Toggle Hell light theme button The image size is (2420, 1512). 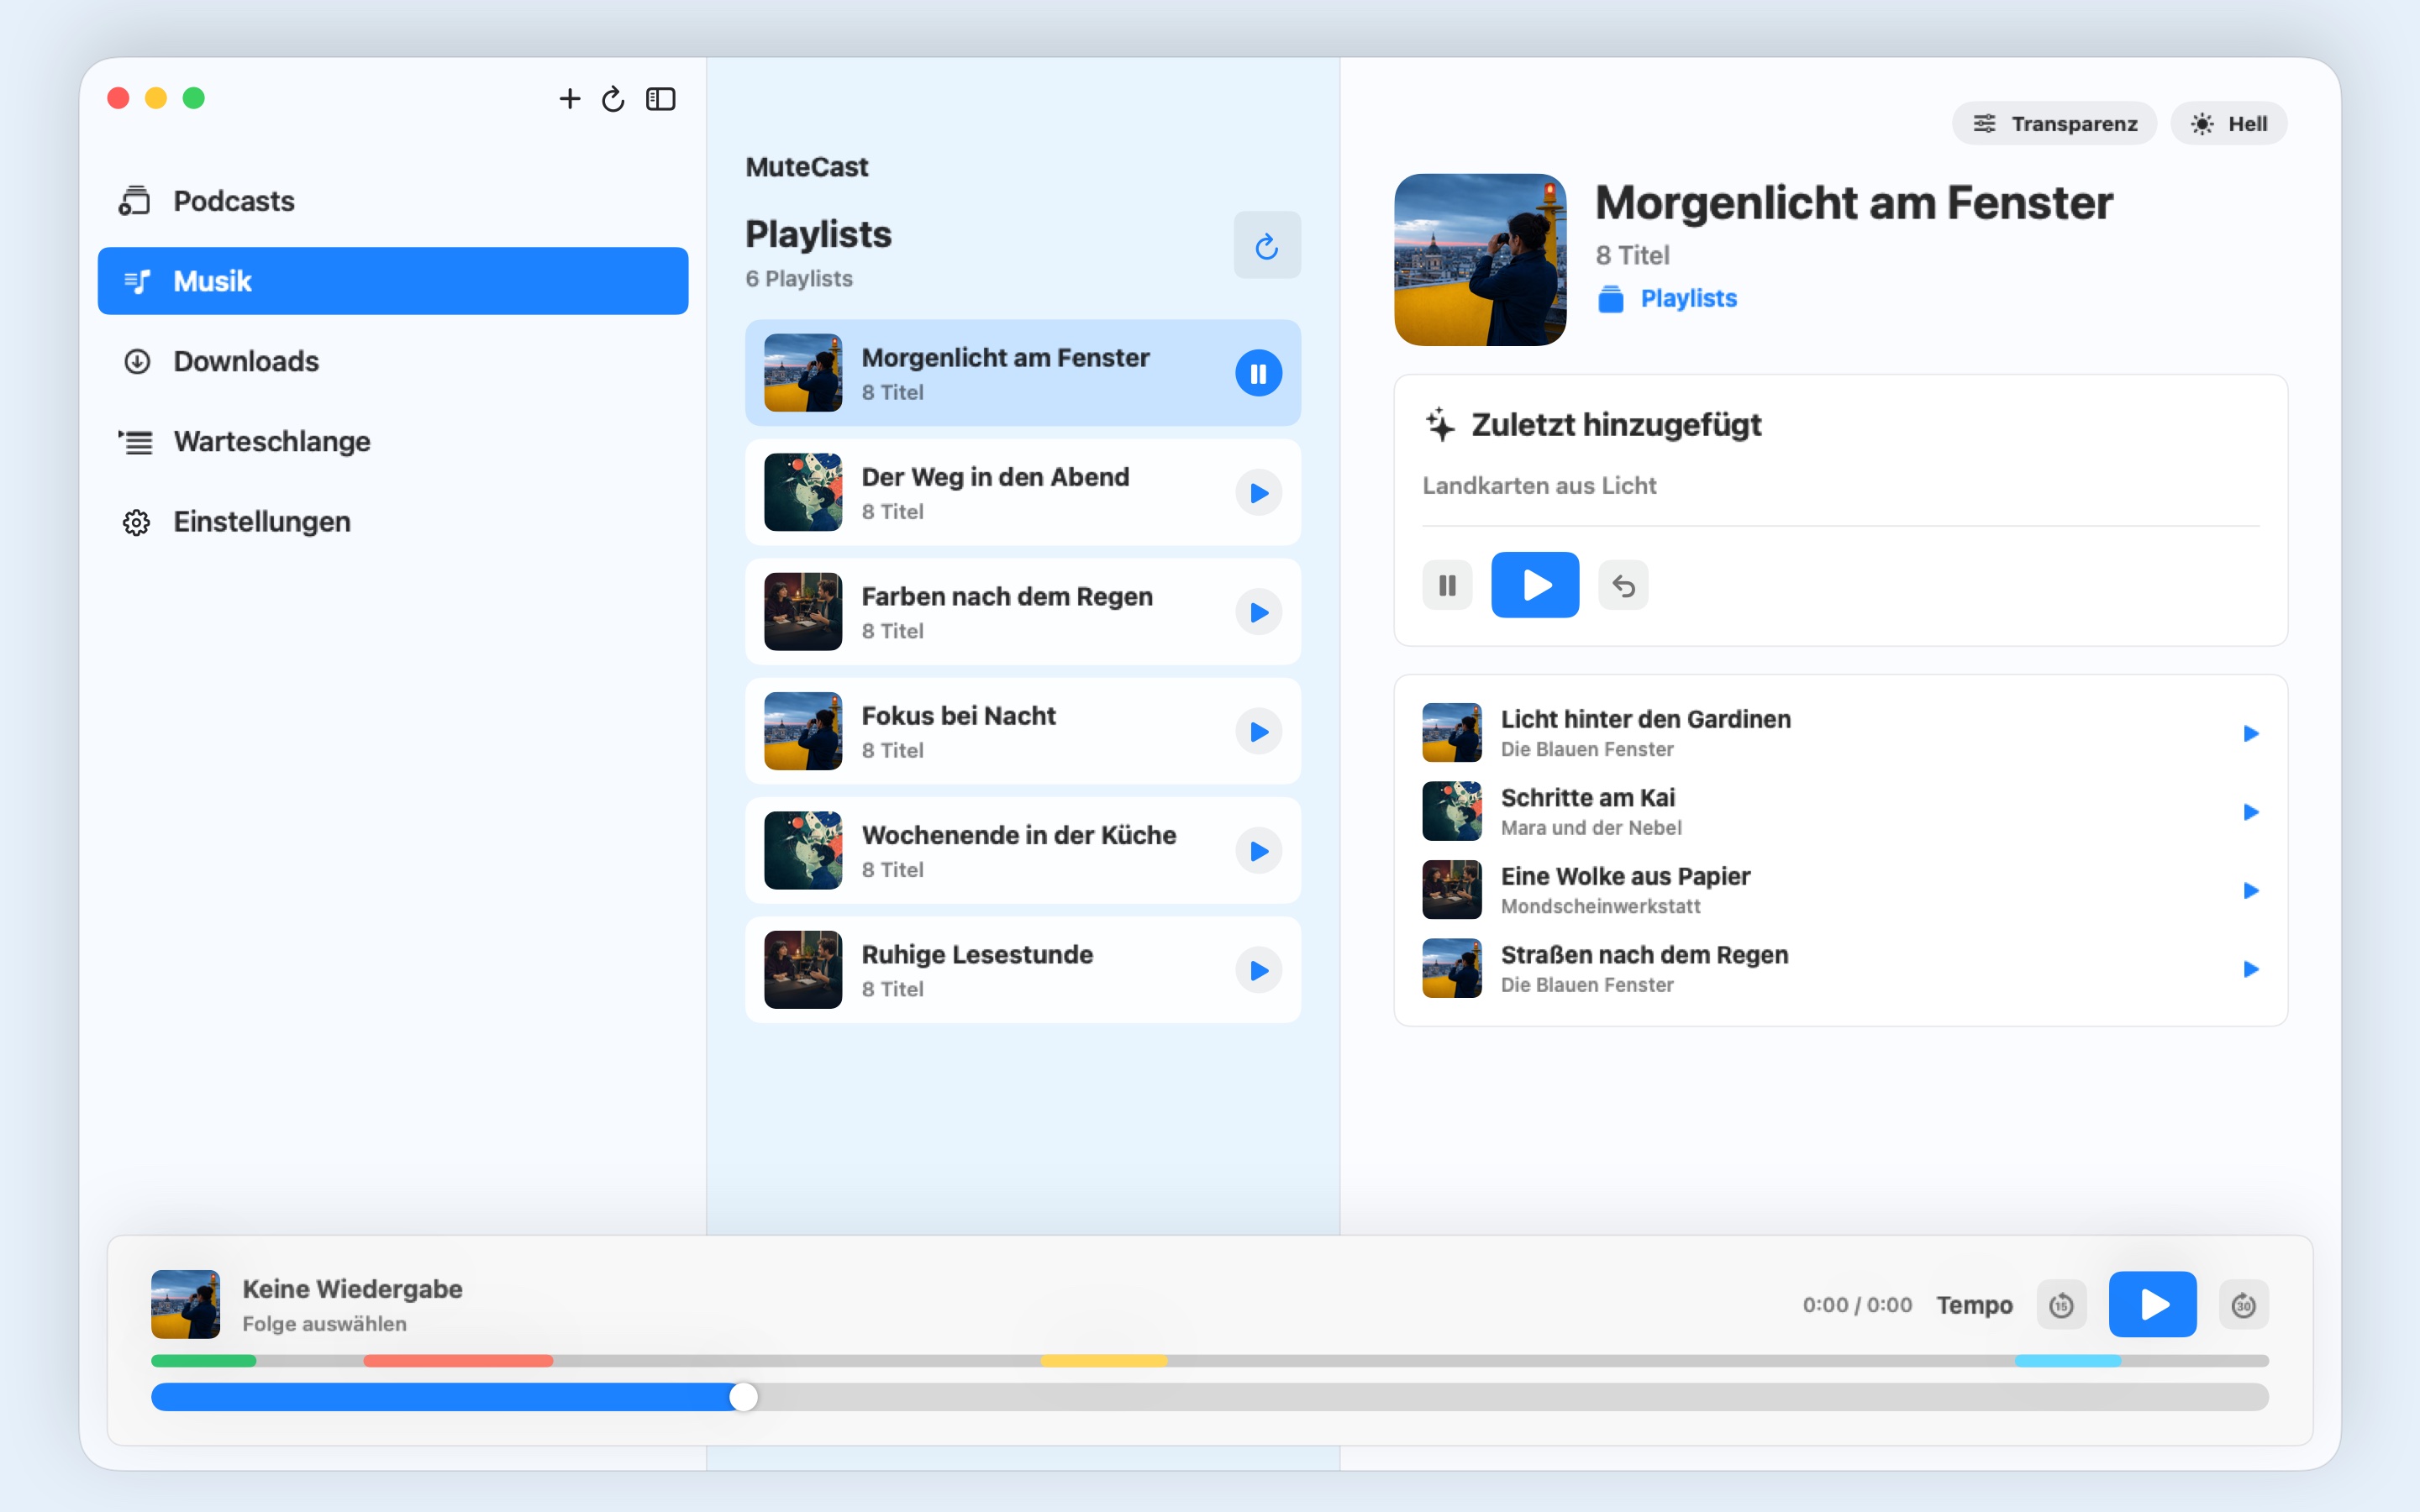pos(2229,123)
